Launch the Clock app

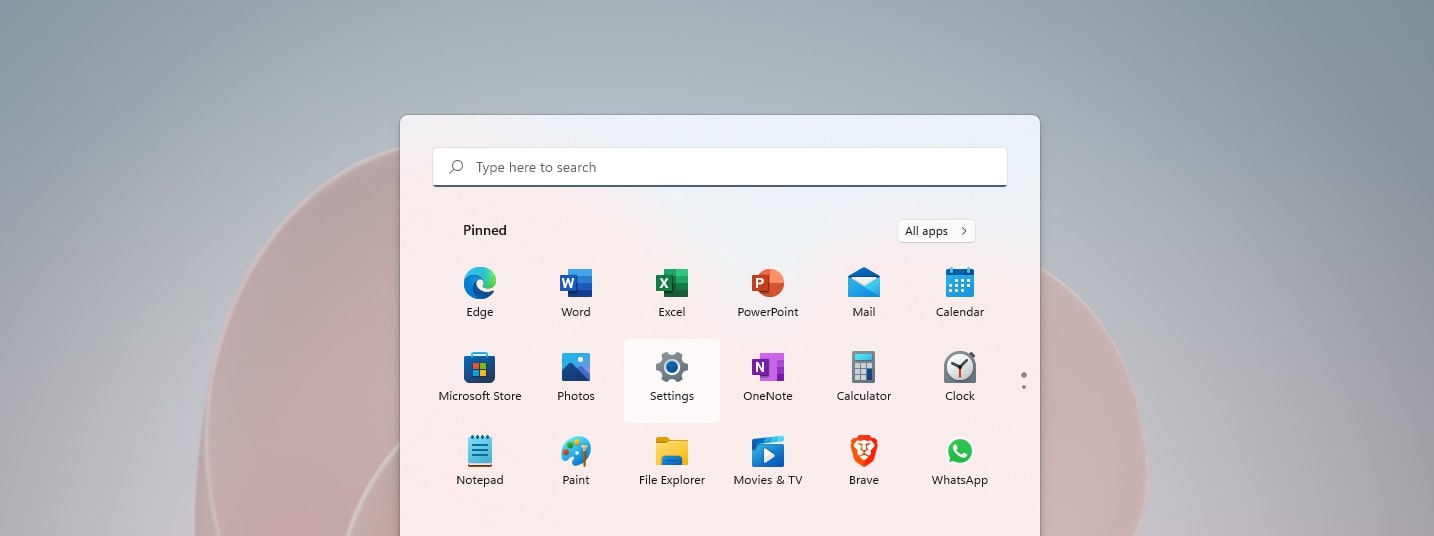click(x=960, y=368)
